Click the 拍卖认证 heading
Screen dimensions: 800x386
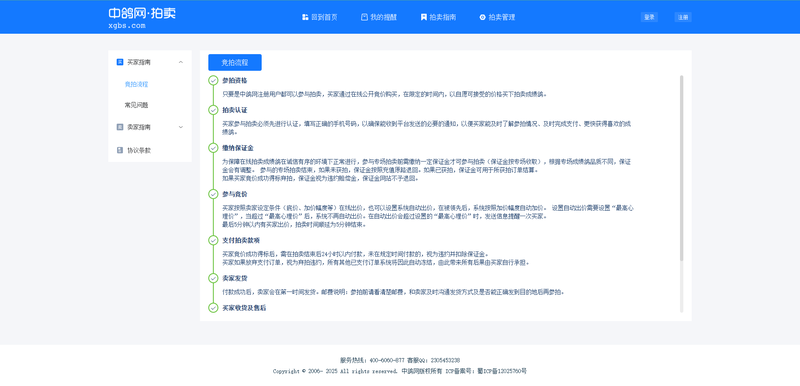coord(235,110)
